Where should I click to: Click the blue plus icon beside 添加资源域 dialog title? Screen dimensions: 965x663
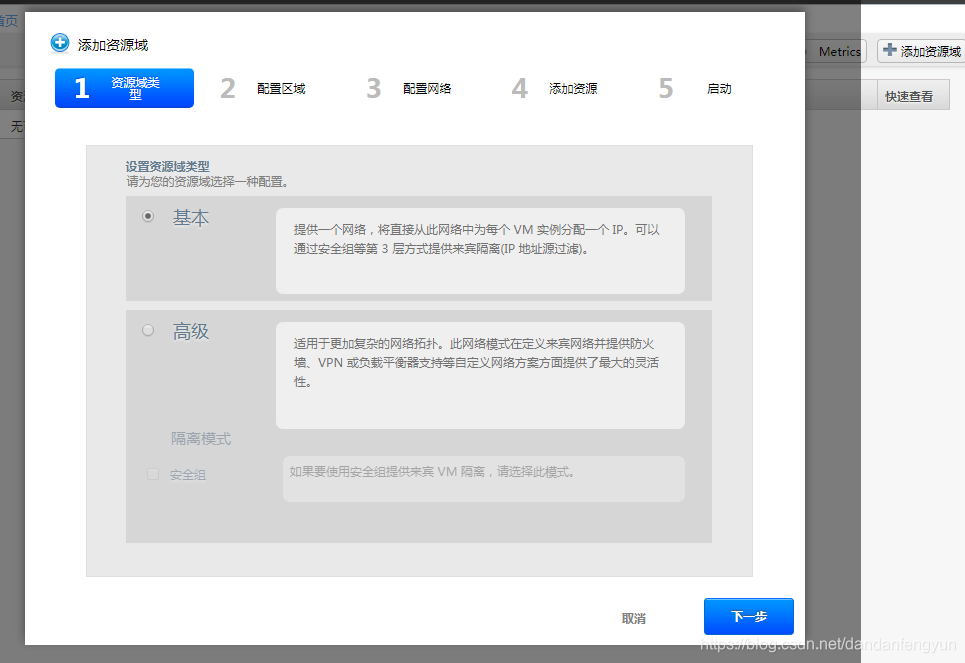(x=59, y=43)
